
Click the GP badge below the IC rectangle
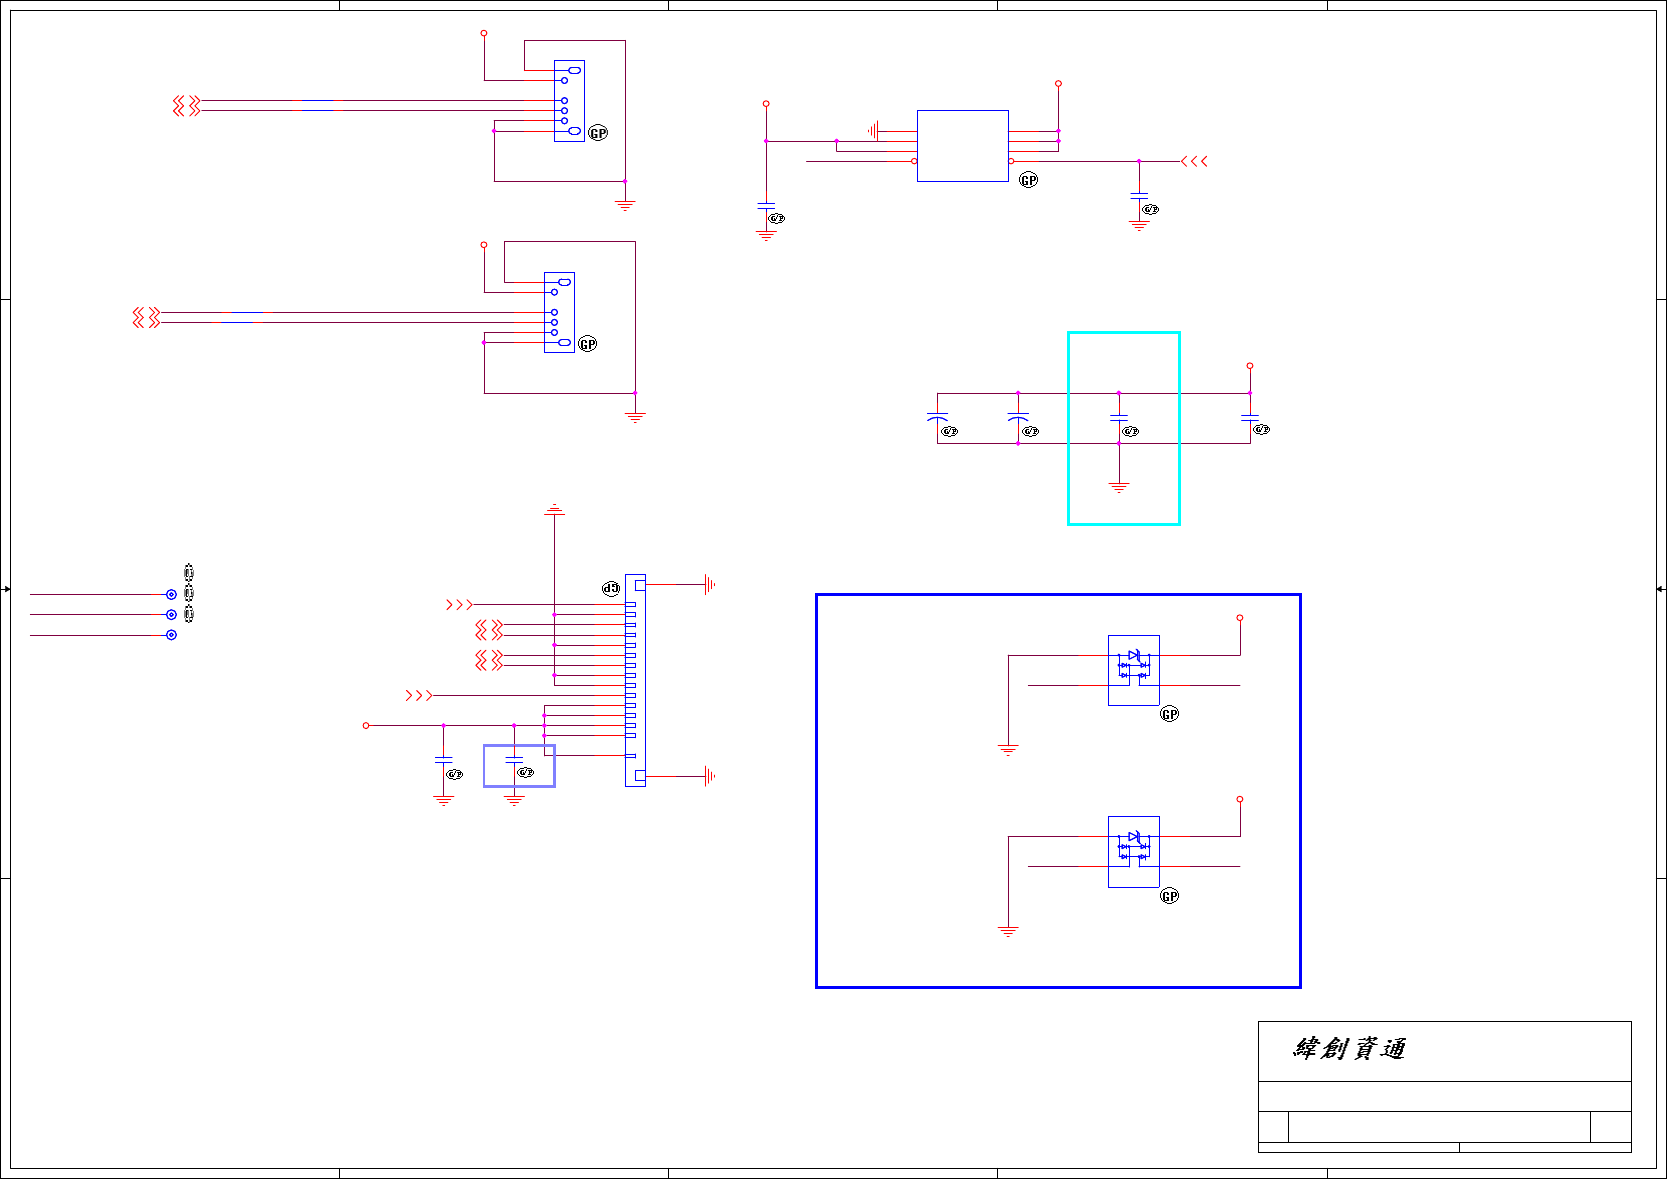point(1029,180)
